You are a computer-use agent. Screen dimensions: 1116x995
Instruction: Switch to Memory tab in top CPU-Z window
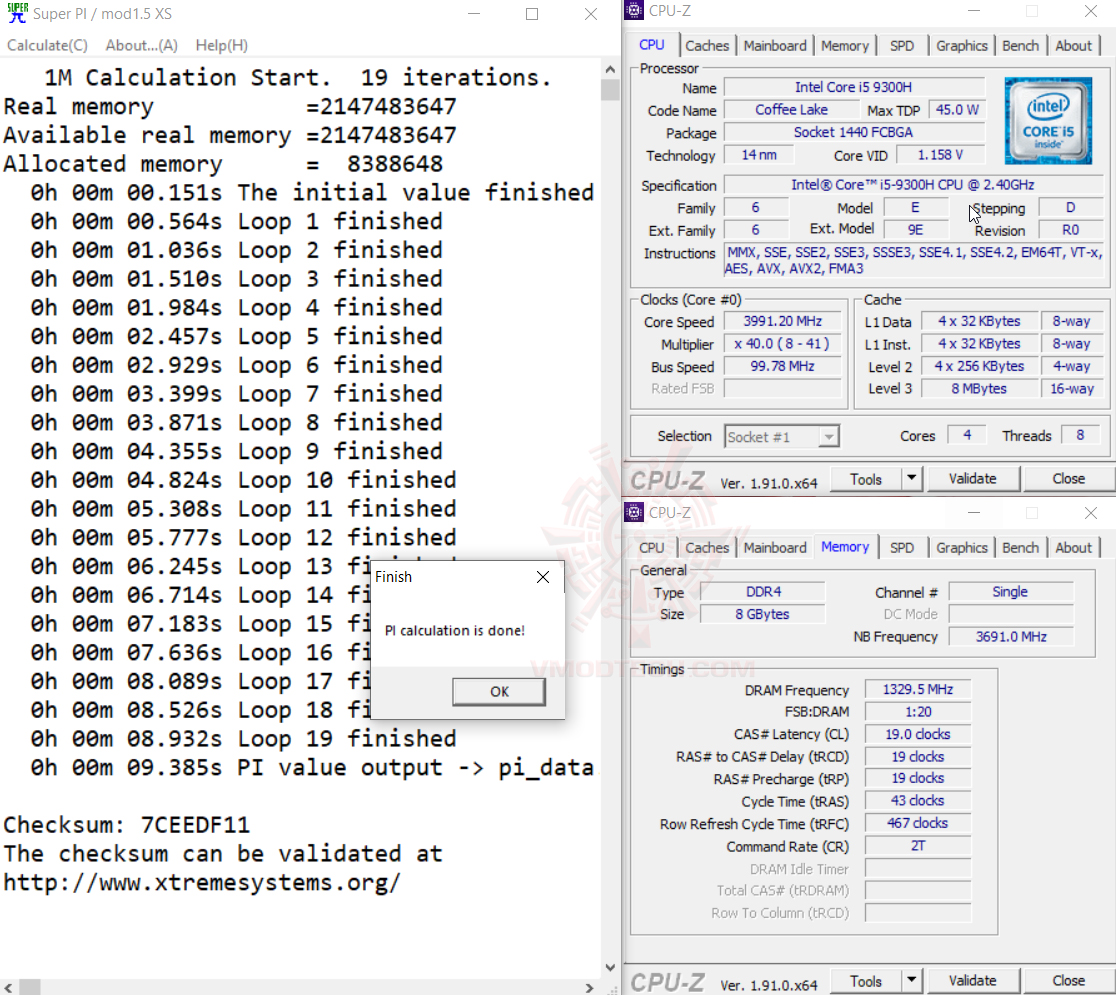(x=845, y=46)
